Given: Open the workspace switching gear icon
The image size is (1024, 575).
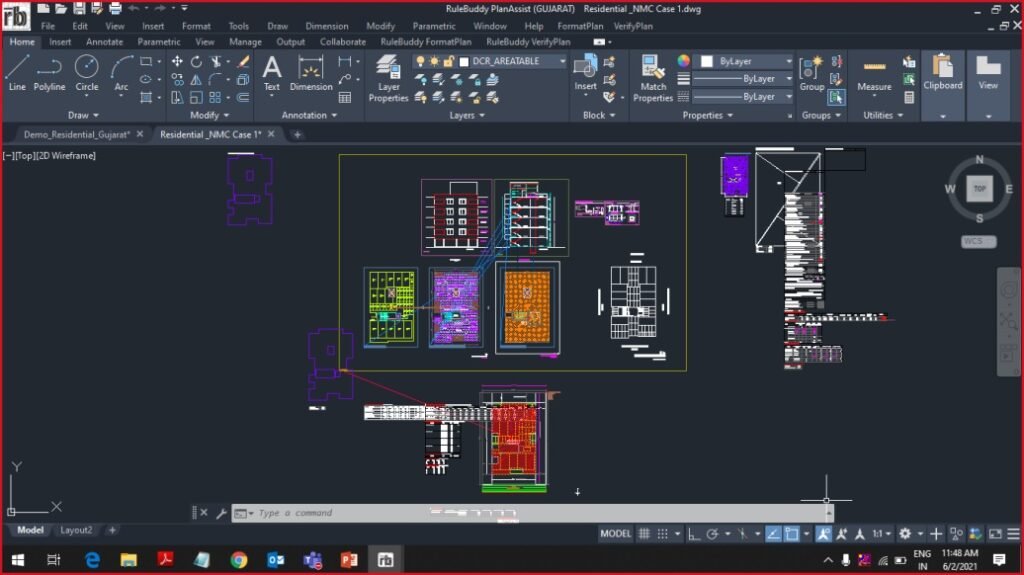Looking at the screenshot, I should [x=904, y=534].
